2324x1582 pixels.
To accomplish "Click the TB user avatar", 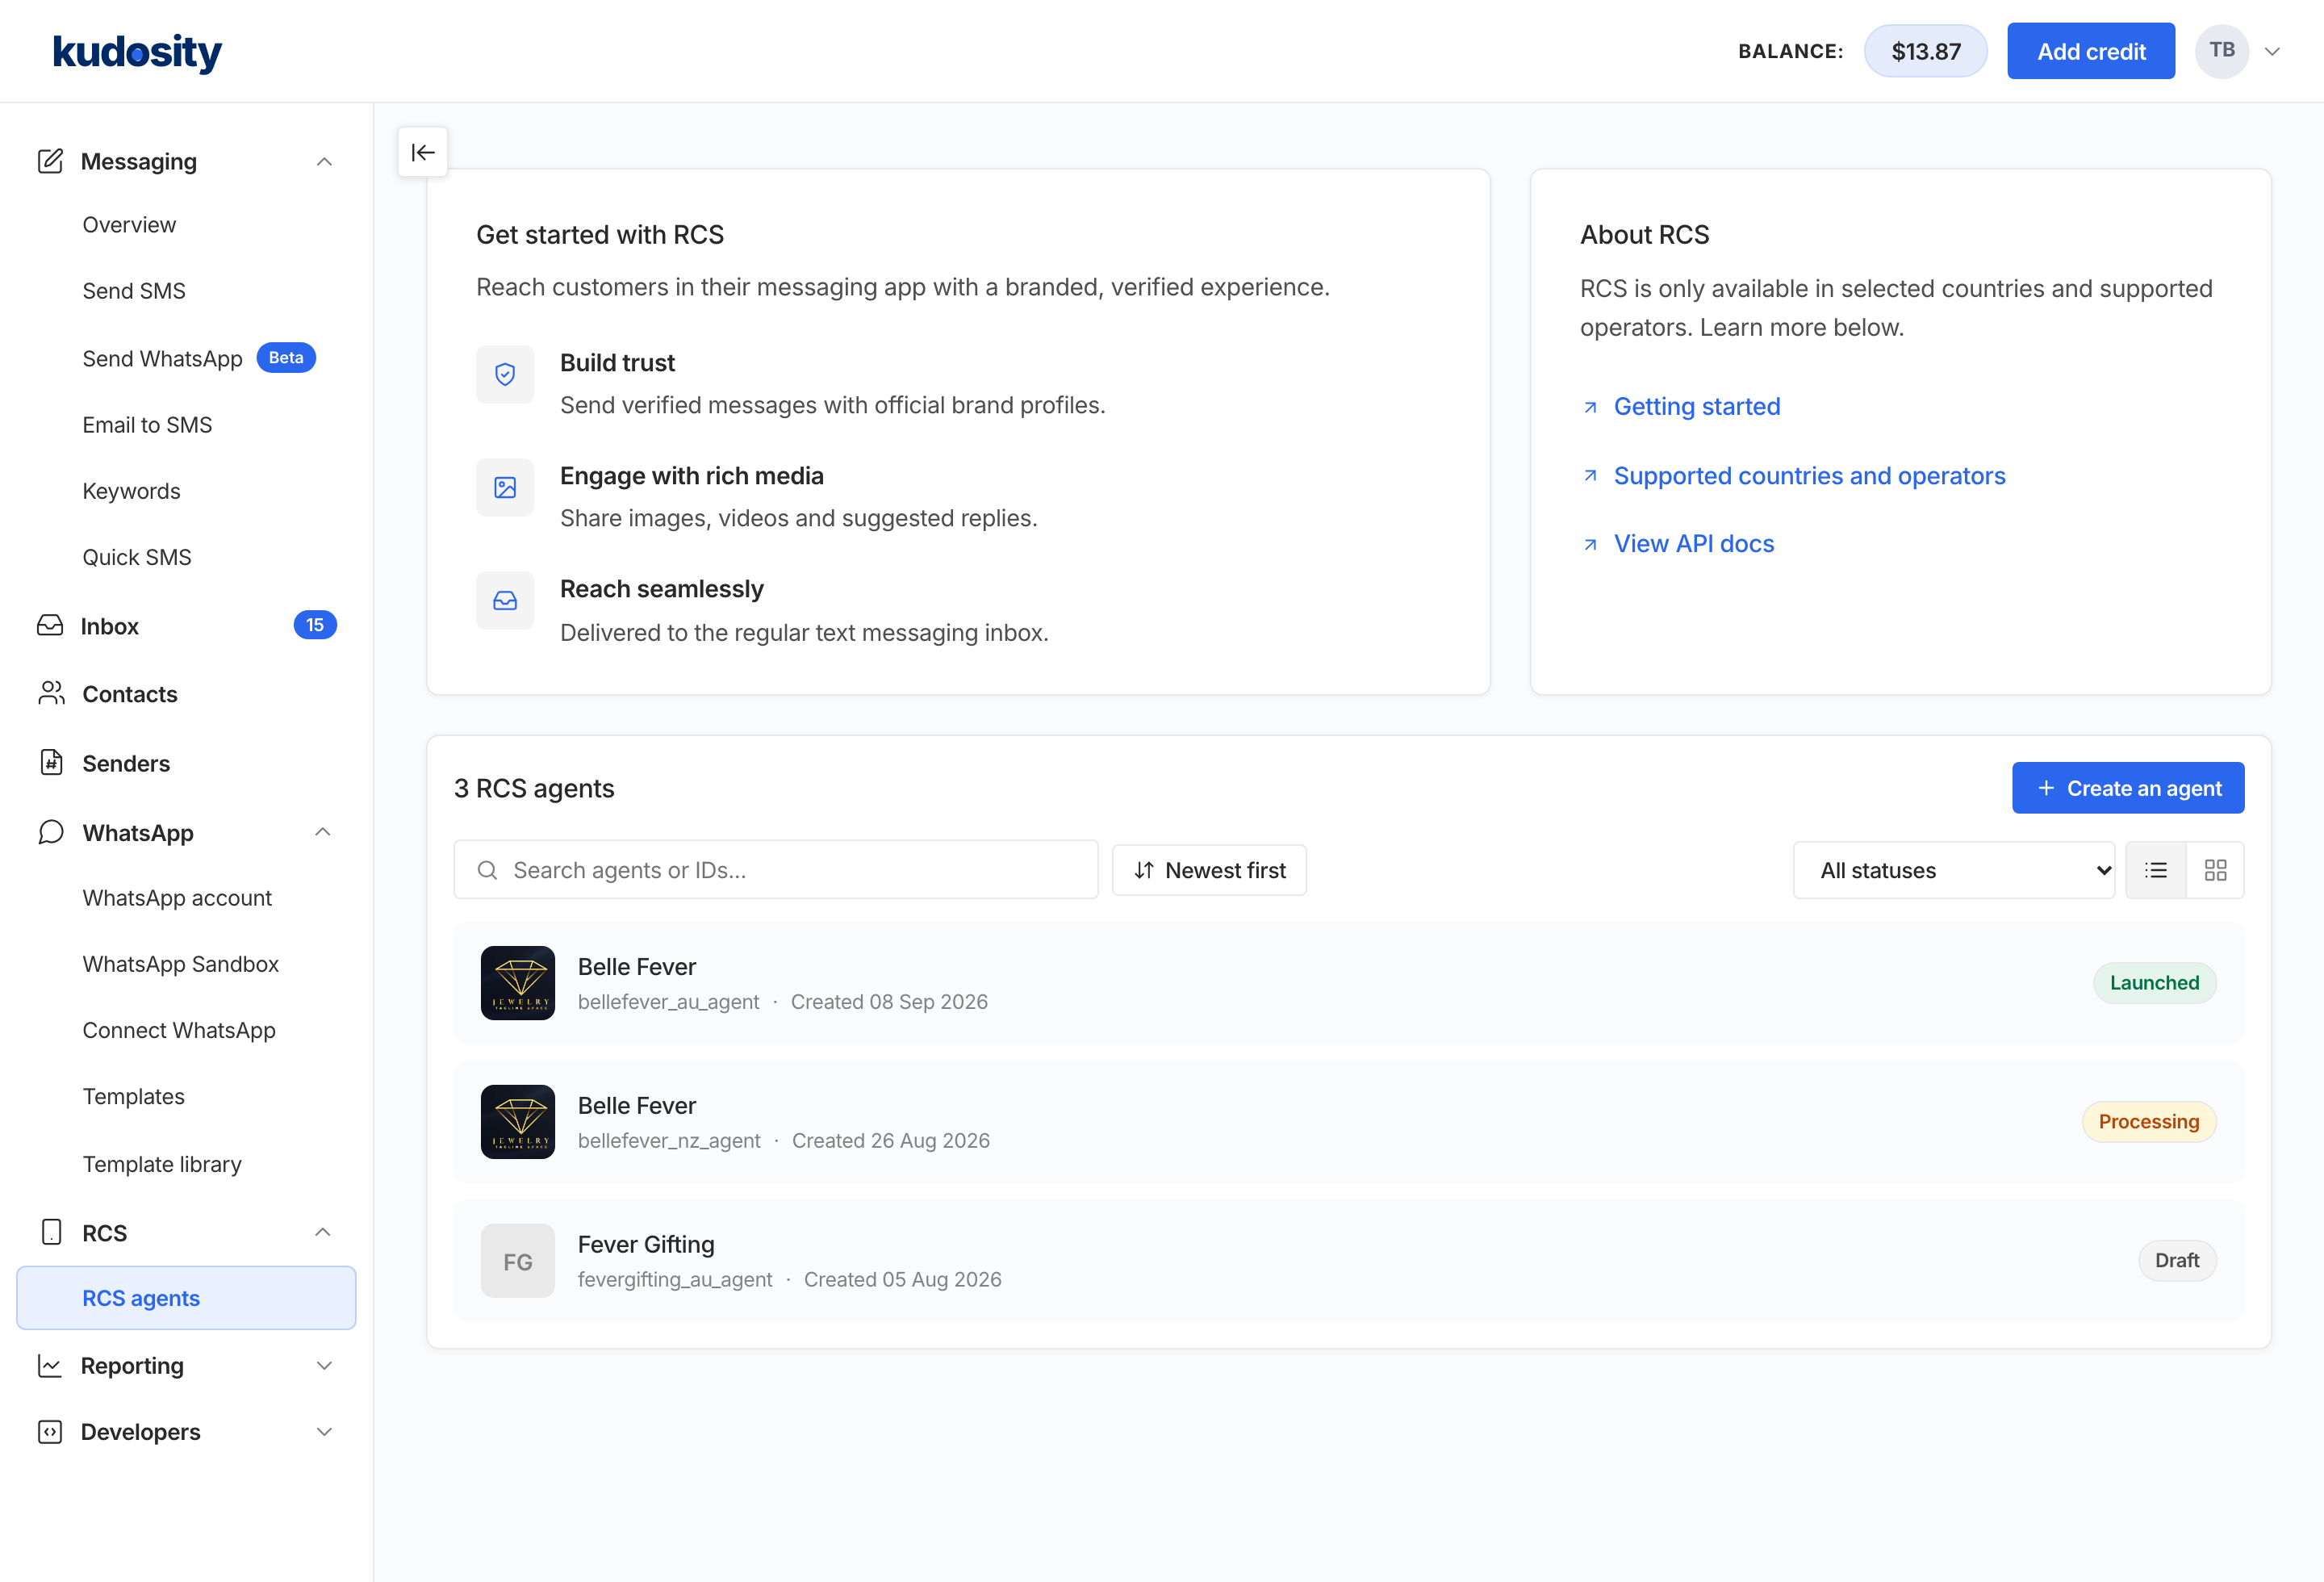I will point(2221,51).
